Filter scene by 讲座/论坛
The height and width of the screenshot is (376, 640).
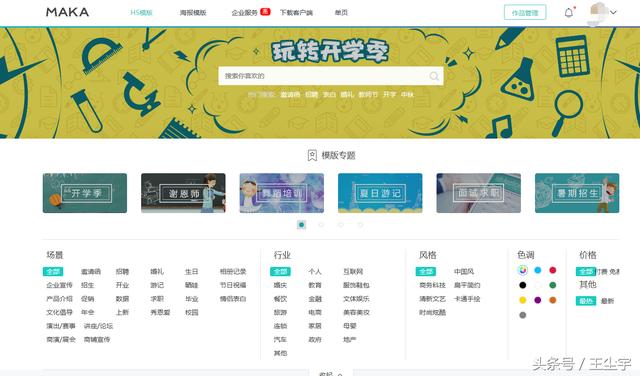[x=98, y=326]
